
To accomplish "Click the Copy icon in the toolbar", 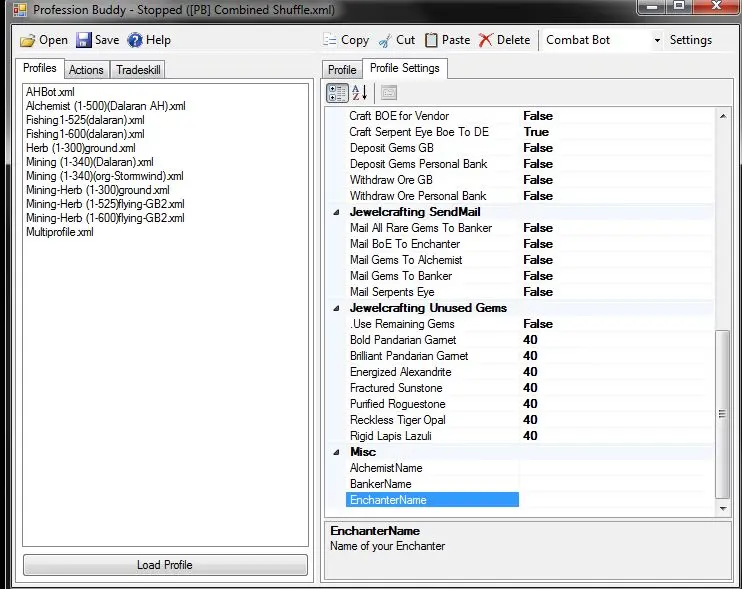I will 330,40.
